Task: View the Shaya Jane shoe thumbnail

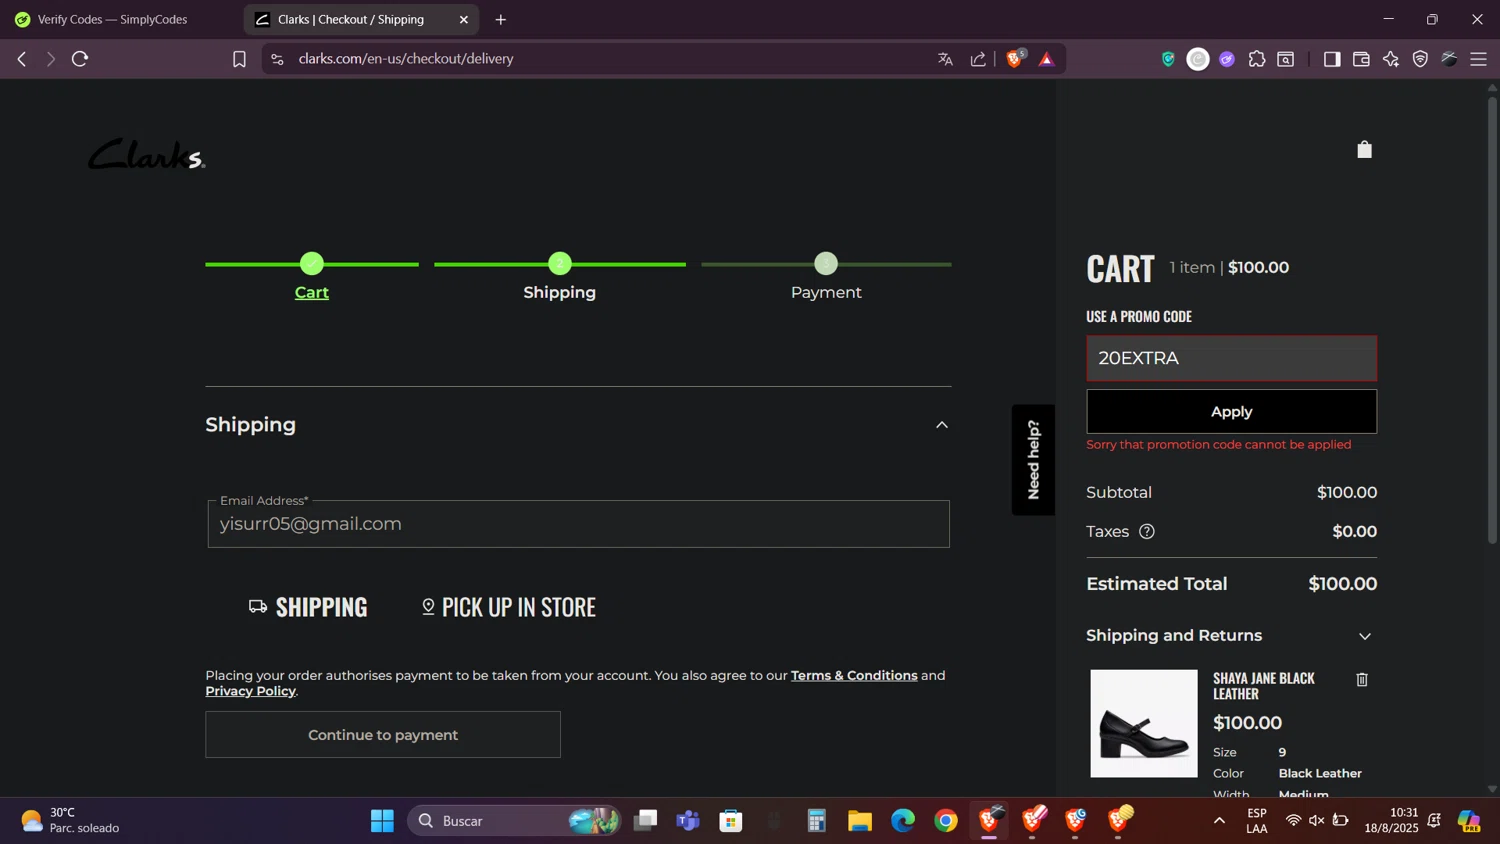Action: coord(1144,724)
